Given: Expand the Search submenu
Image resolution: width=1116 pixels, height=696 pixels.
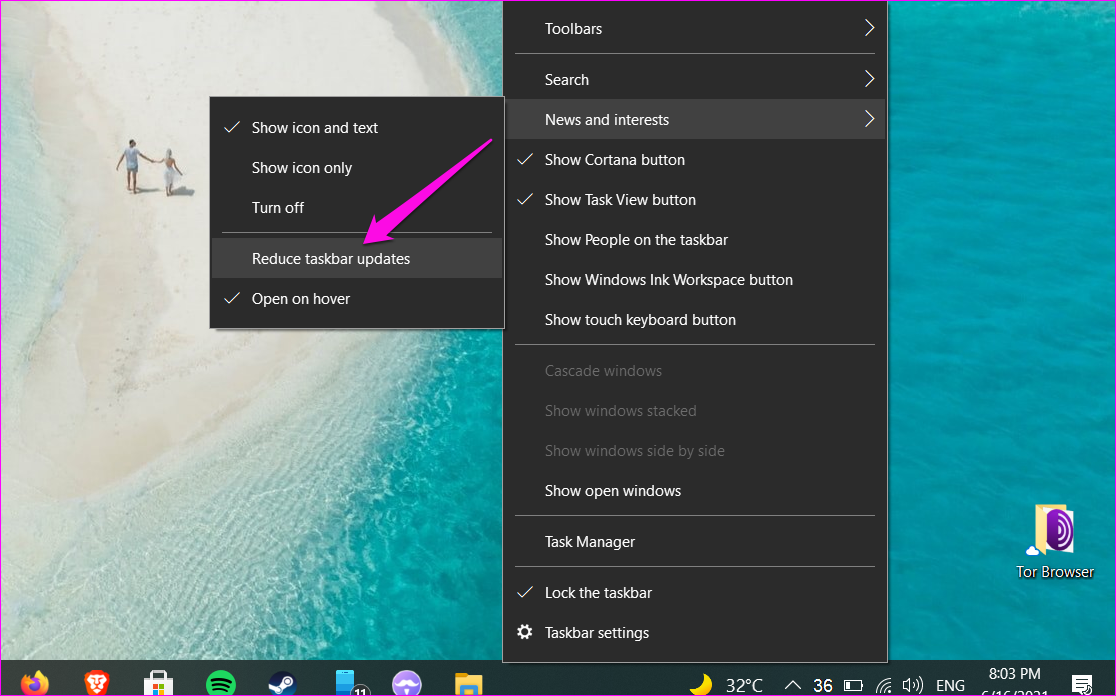Looking at the screenshot, I should coord(695,80).
